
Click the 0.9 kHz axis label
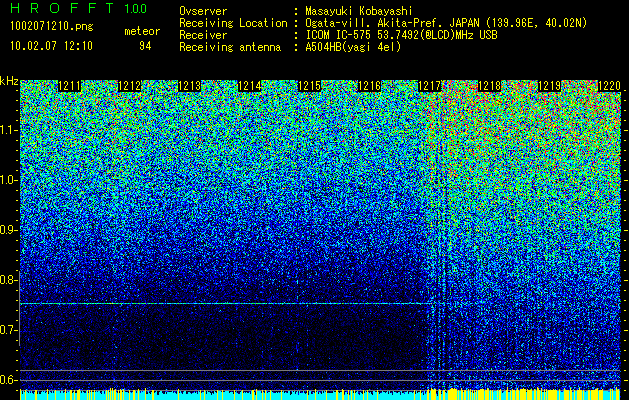(8, 230)
